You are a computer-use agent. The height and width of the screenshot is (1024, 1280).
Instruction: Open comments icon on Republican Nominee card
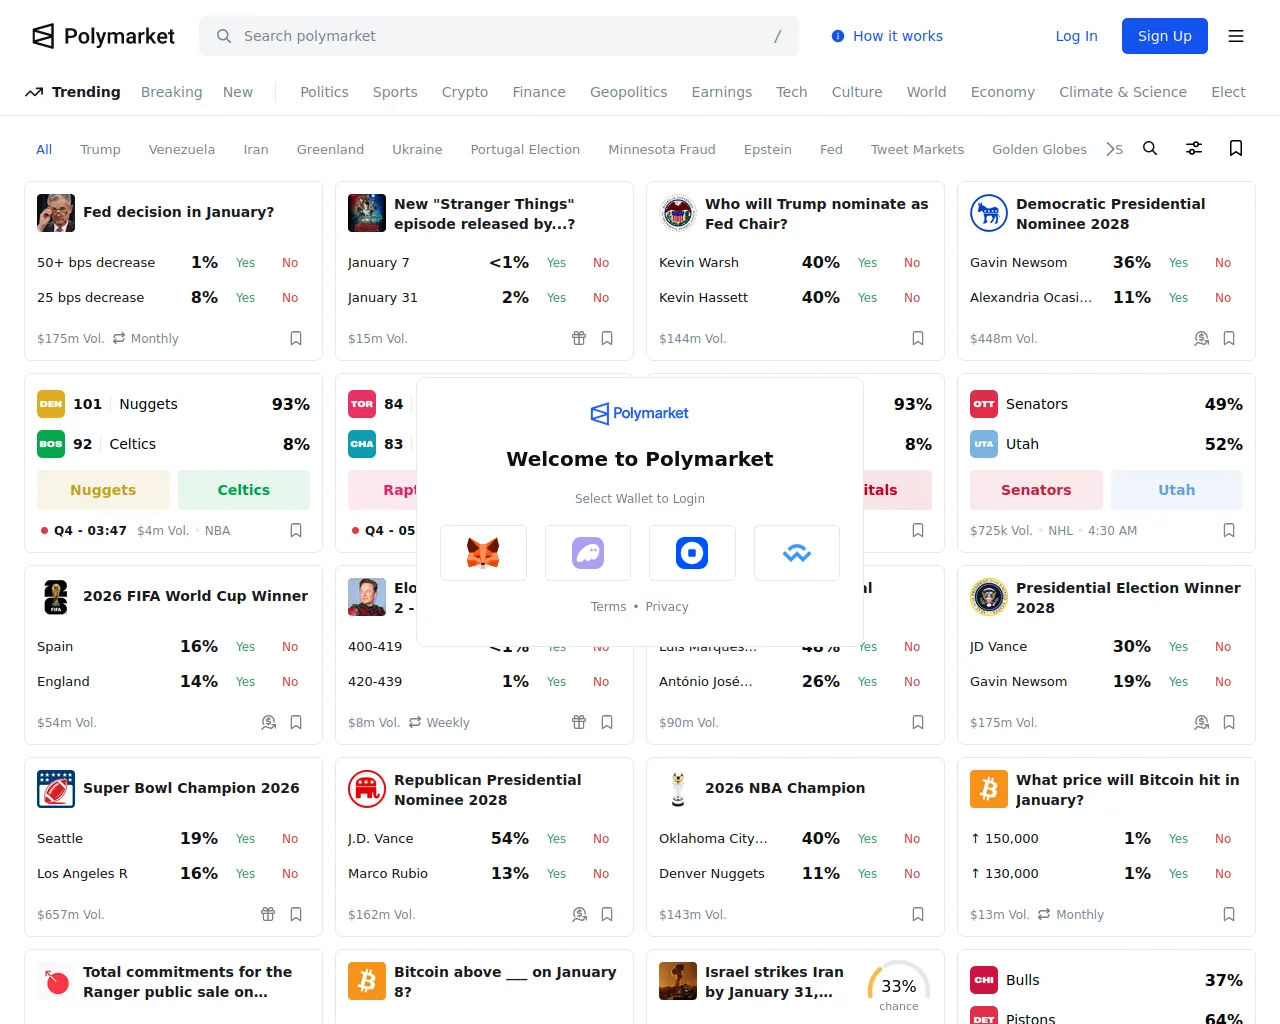coord(580,914)
